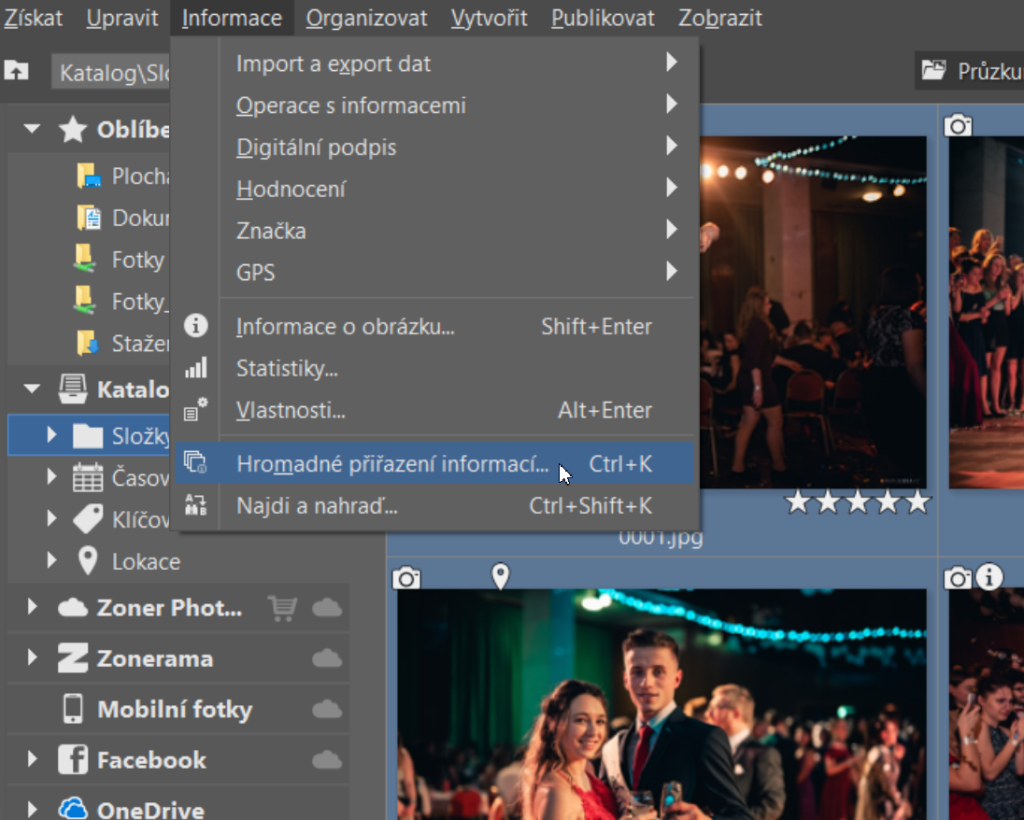
Task: Click the batch assign information icon
Action: pos(195,463)
